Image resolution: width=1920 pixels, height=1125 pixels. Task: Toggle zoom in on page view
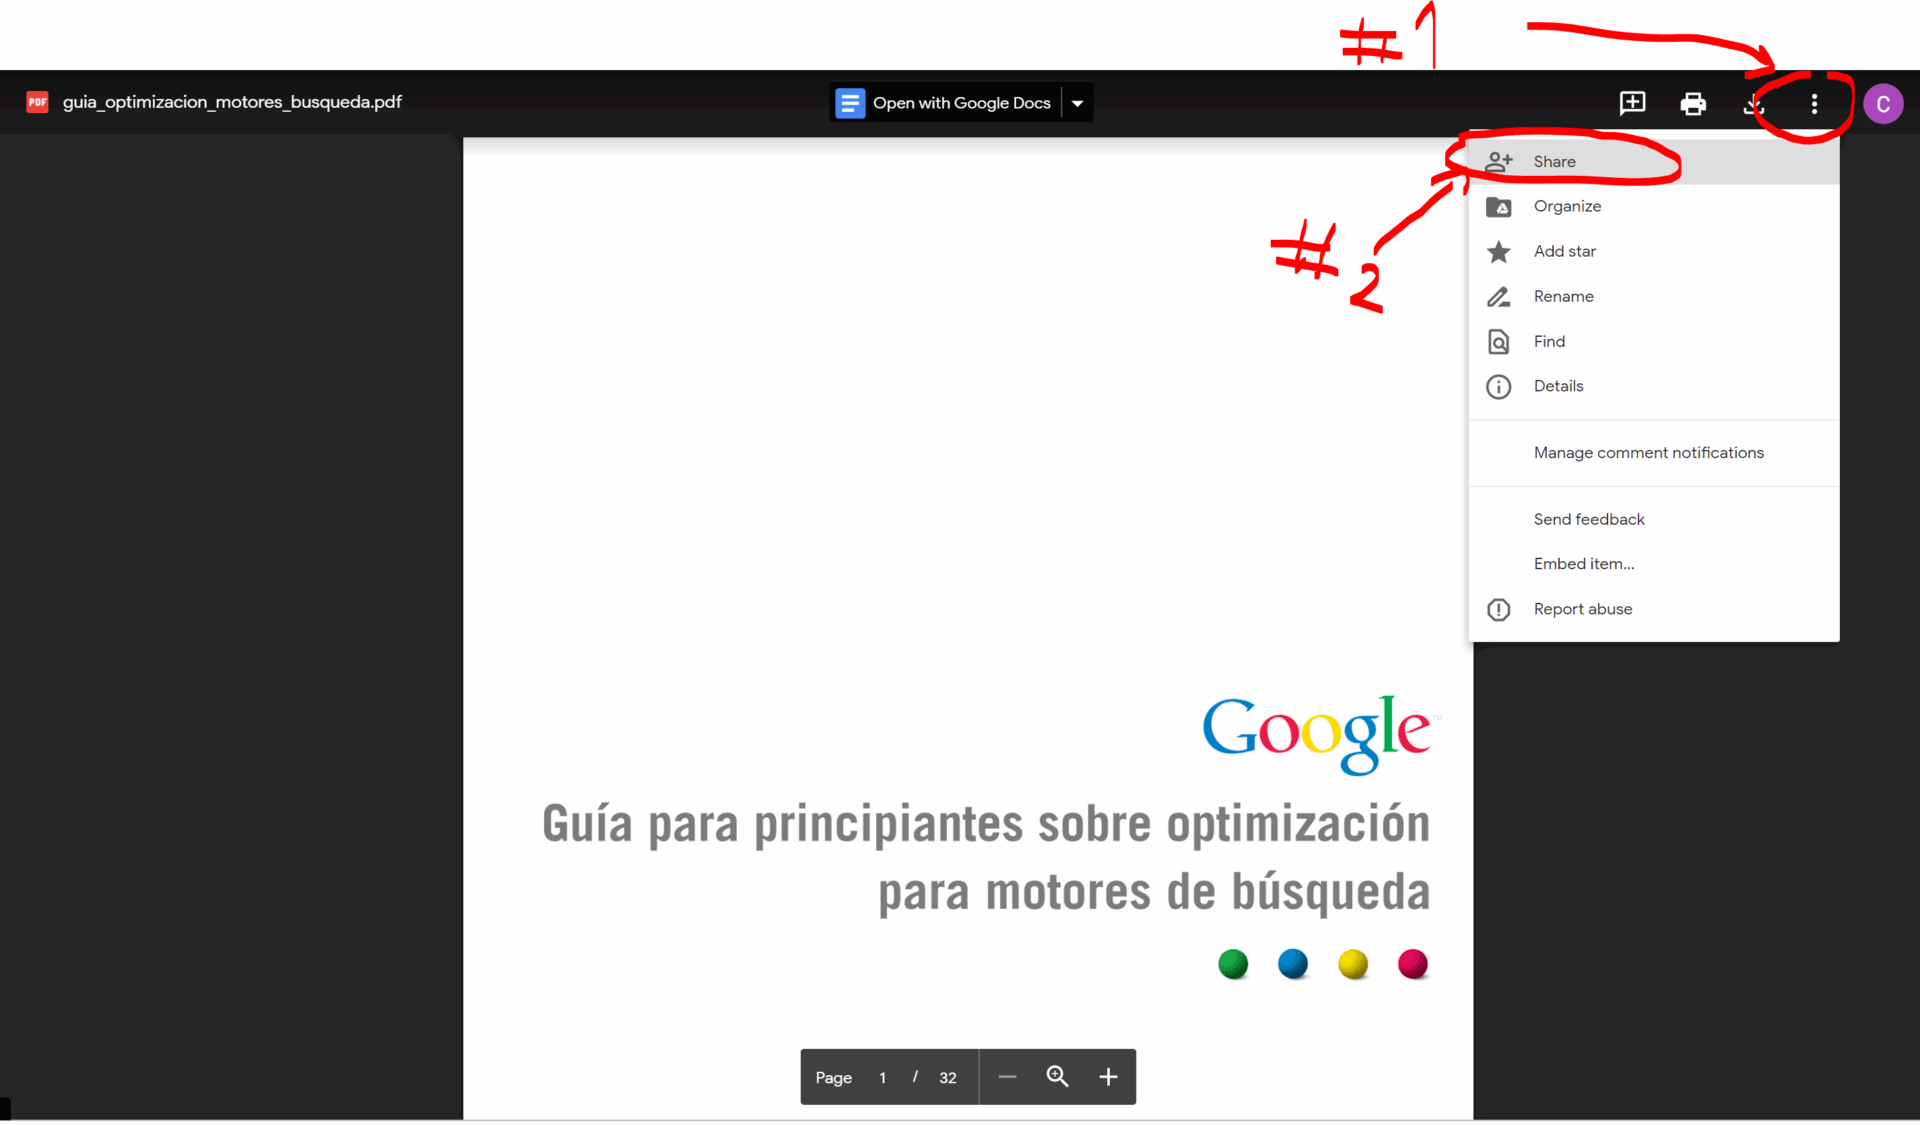1058,1077
